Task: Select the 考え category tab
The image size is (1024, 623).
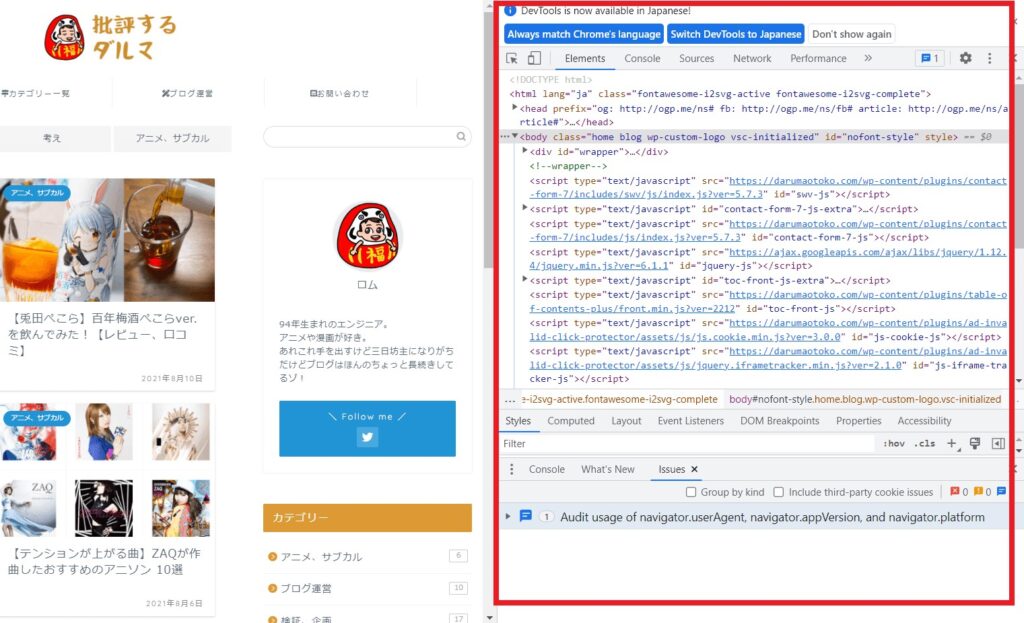Action: click(55, 138)
